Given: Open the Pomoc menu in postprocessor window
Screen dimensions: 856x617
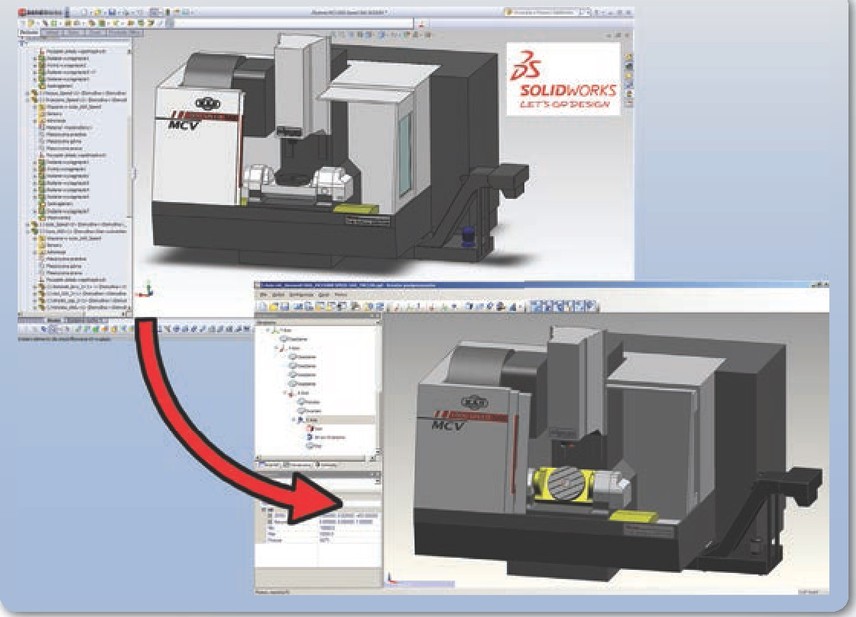Looking at the screenshot, I should [x=341, y=295].
